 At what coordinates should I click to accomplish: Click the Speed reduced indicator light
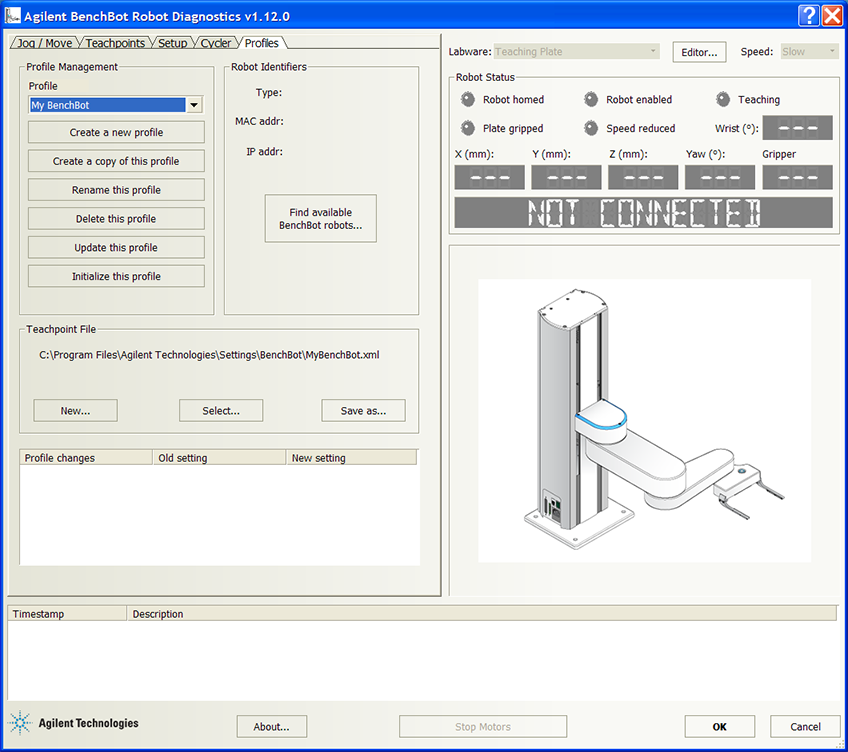[591, 128]
